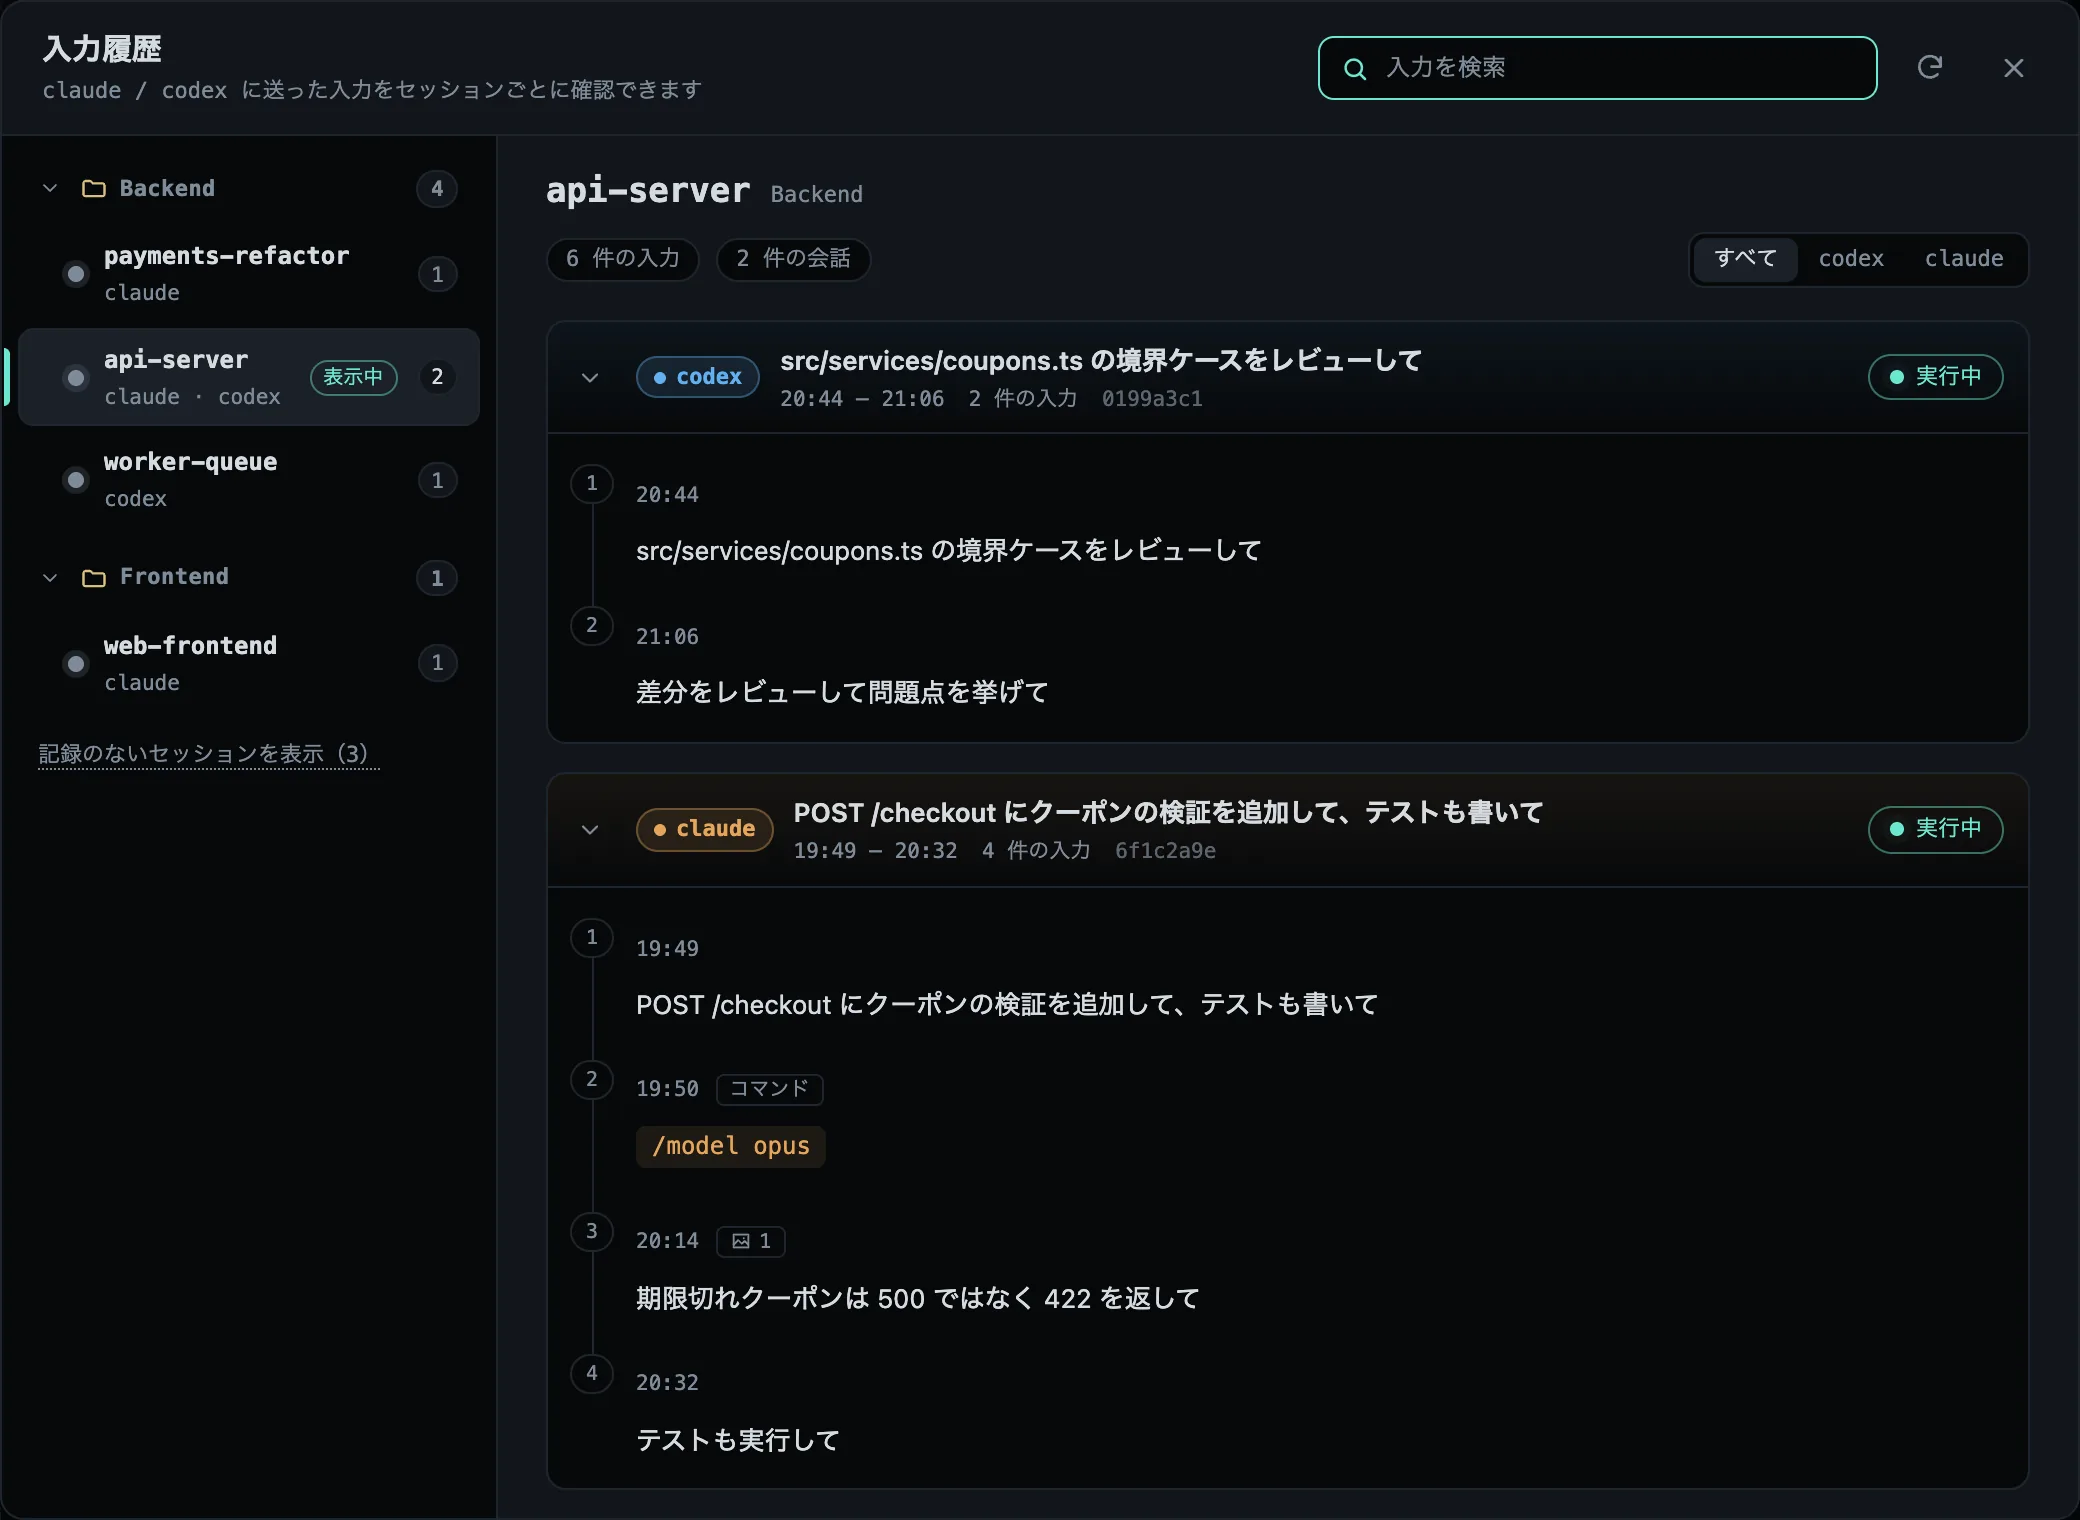Click the コマンド tag at 19:50
2080x1520 pixels.
769,1089
